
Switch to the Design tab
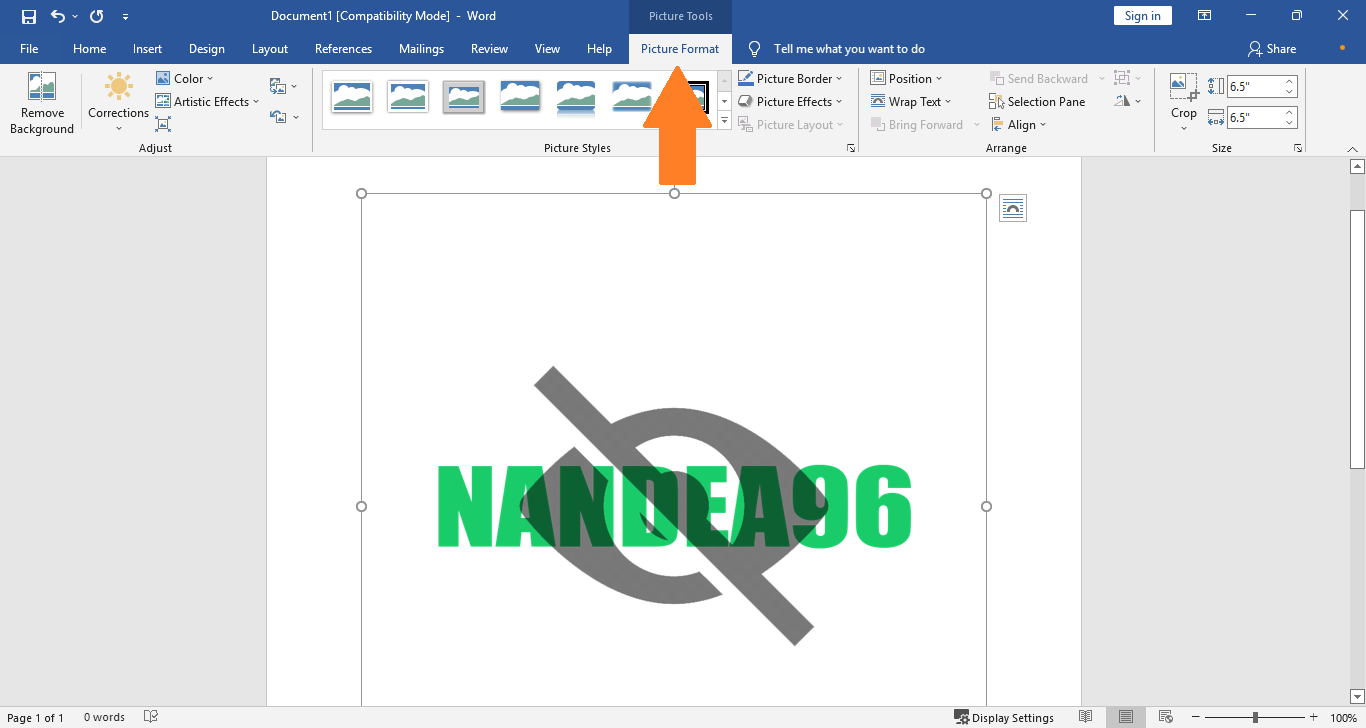[x=207, y=49]
